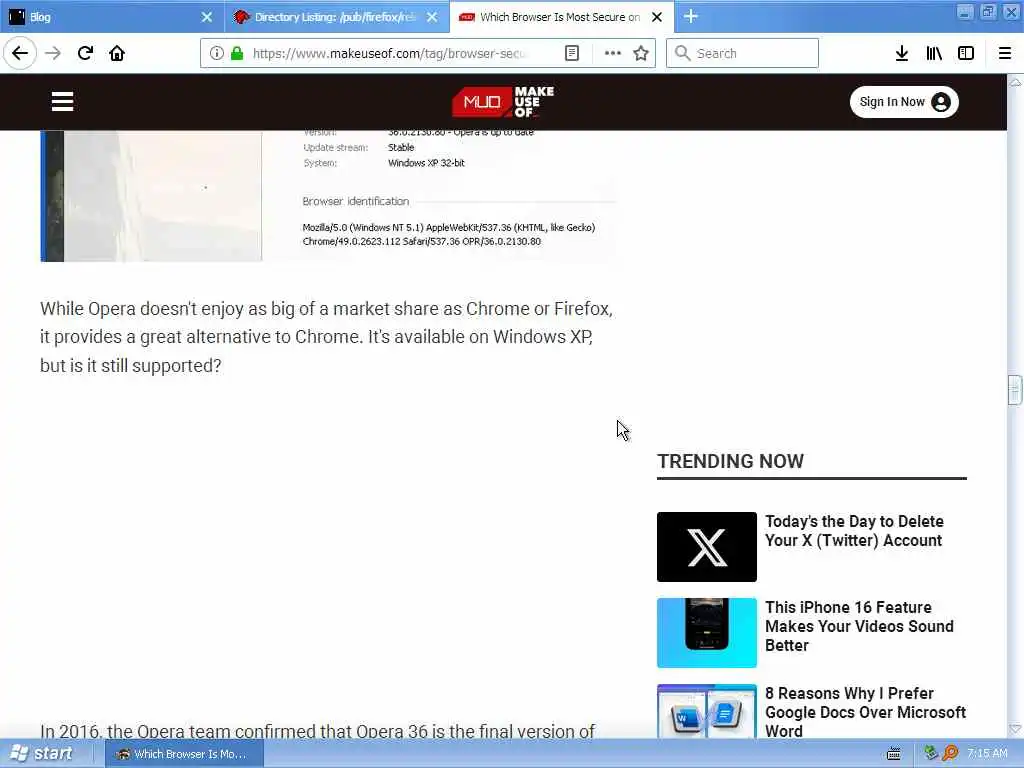Screen dimensions: 1024x768
Task: Toggle reader view in address bar
Action: coord(571,53)
